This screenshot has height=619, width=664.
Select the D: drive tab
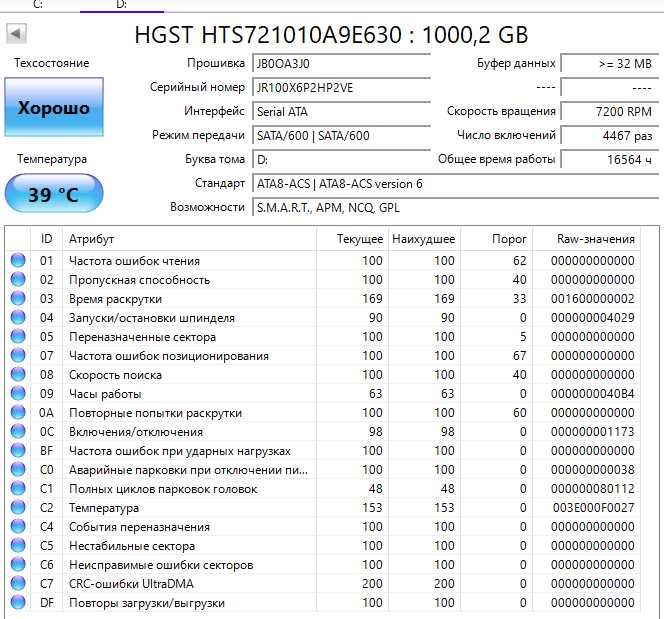122,5
